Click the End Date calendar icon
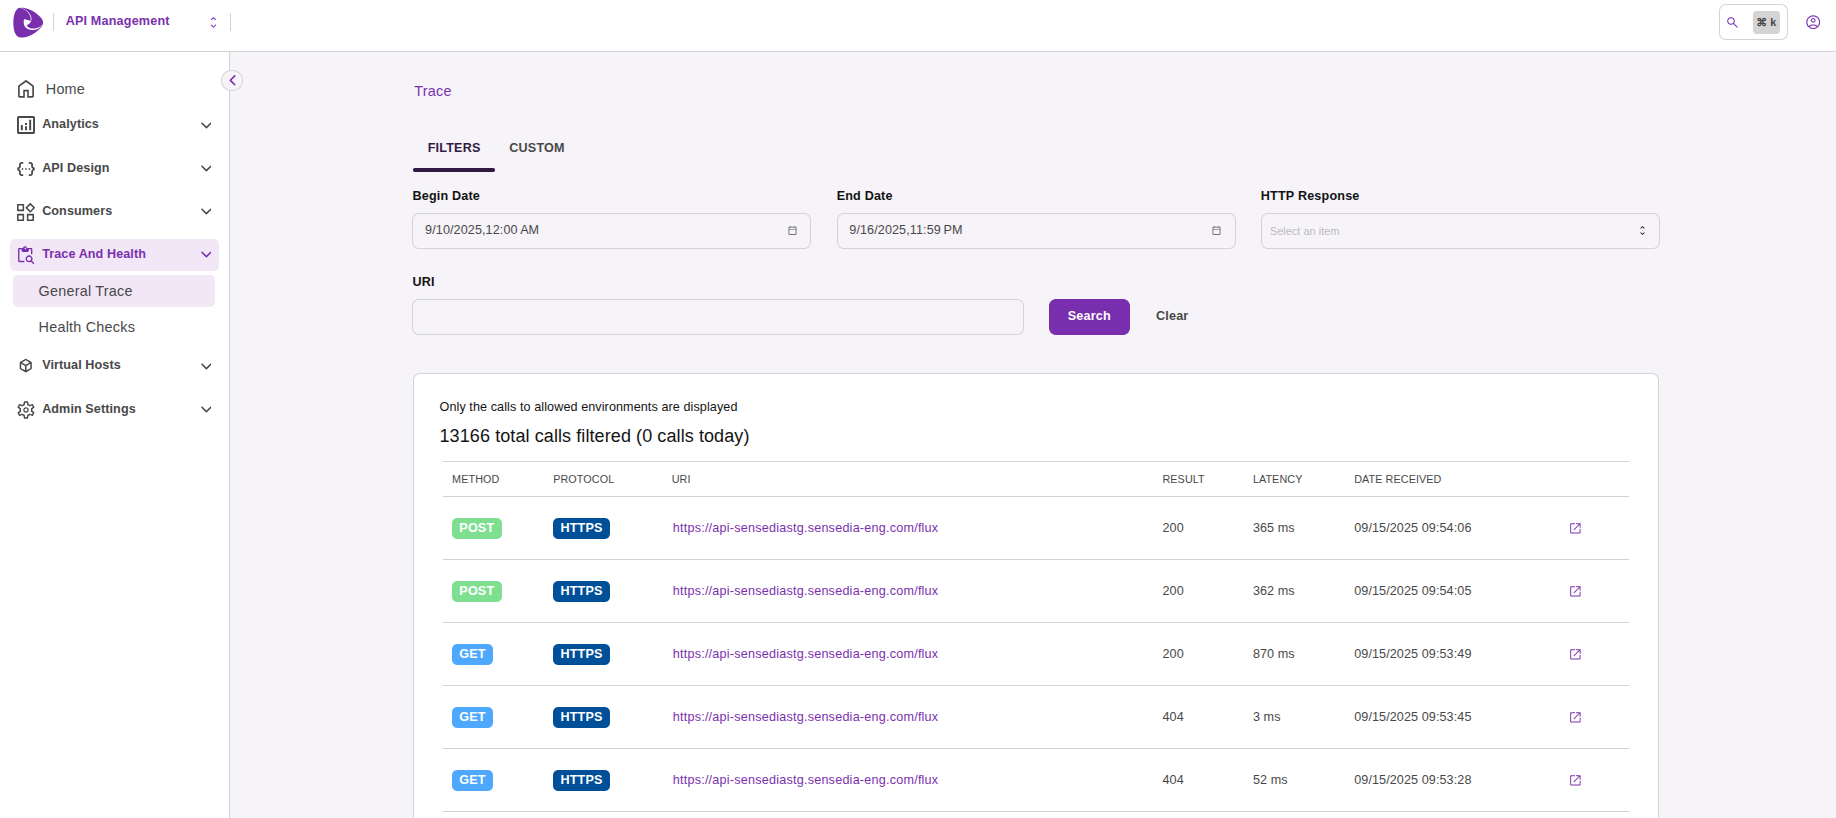 (1216, 231)
